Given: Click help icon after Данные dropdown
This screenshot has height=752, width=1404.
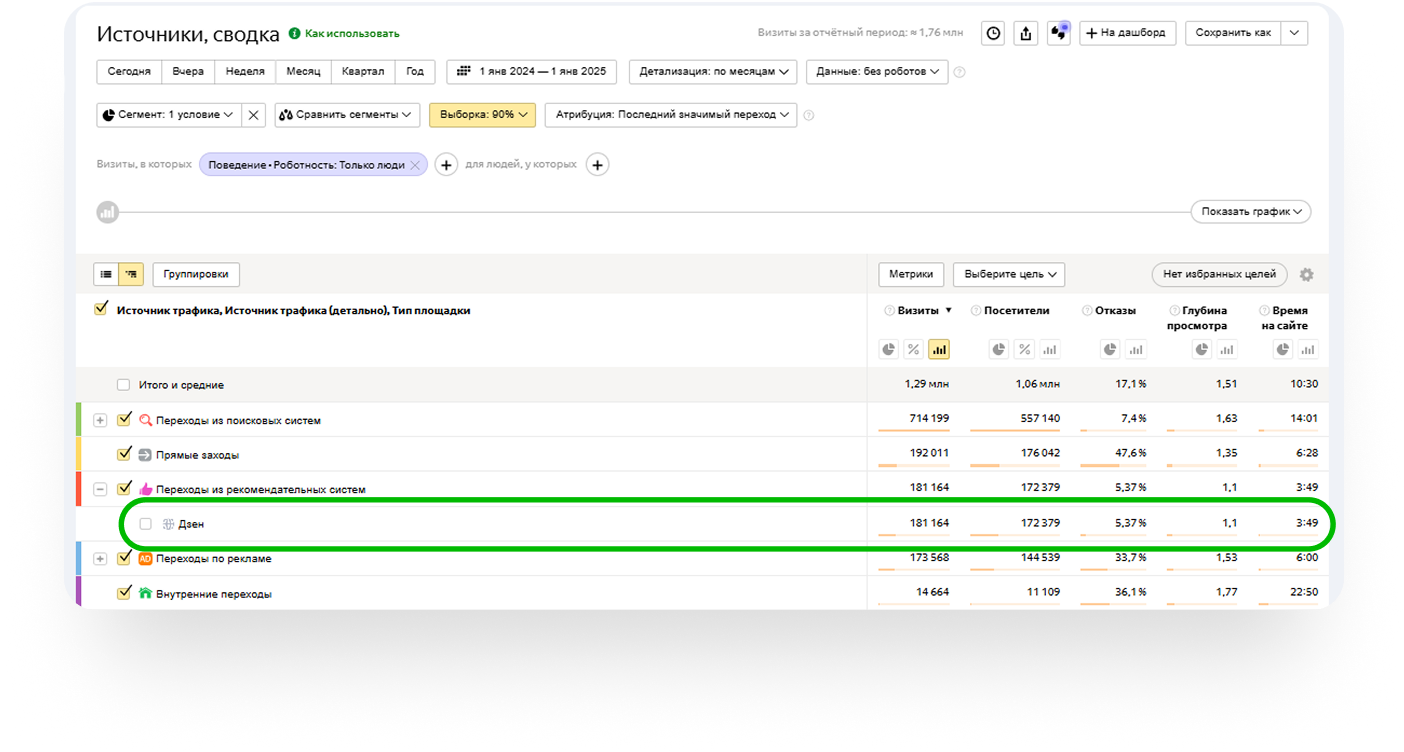Looking at the screenshot, I should tap(960, 72).
